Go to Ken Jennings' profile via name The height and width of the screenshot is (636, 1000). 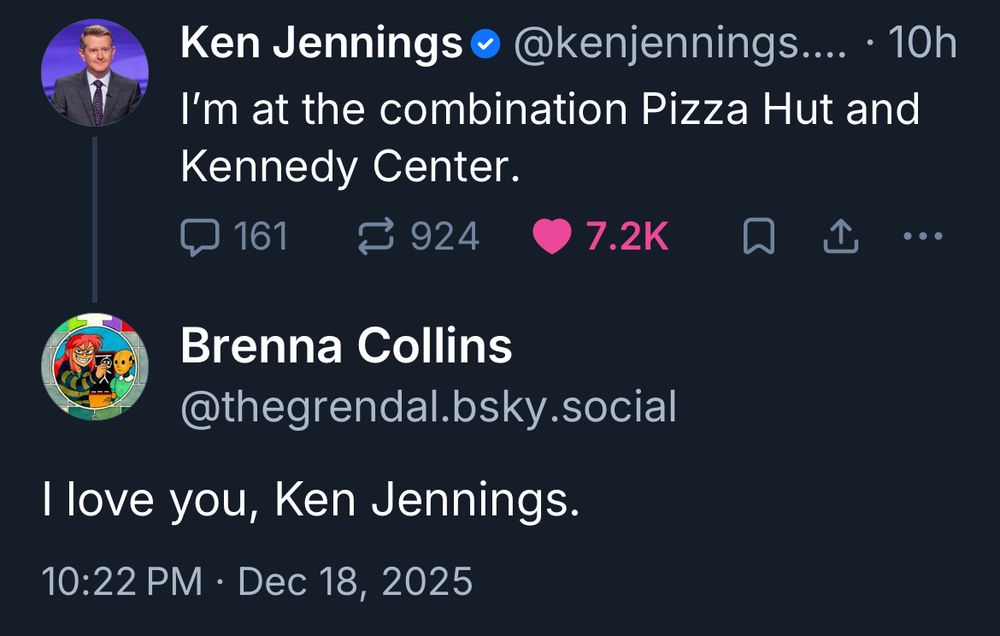[321, 44]
